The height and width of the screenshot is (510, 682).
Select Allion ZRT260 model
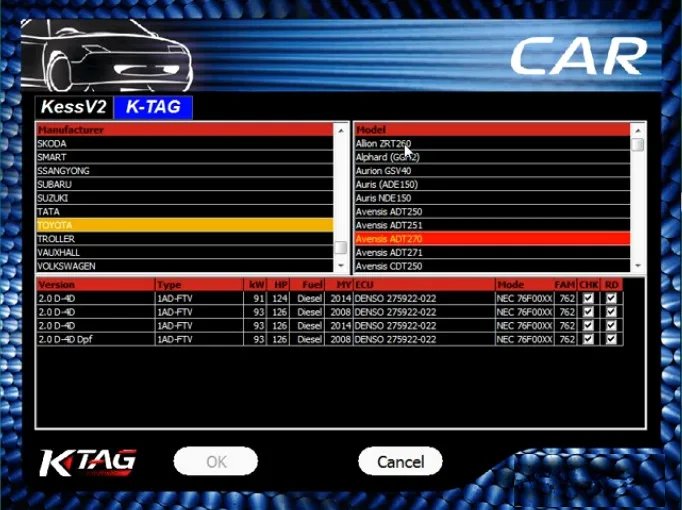click(492, 143)
